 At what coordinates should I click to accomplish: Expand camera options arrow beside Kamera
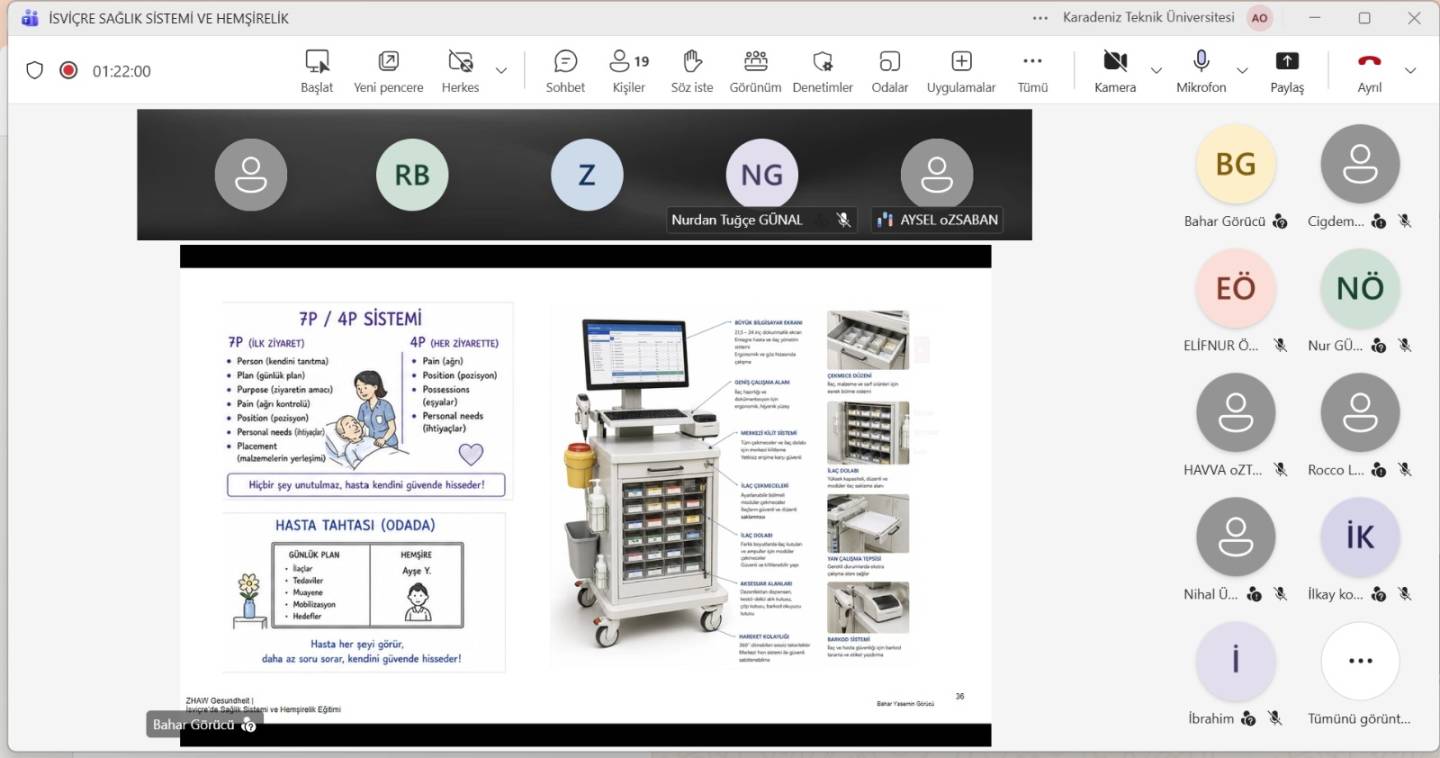tap(1156, 71)
